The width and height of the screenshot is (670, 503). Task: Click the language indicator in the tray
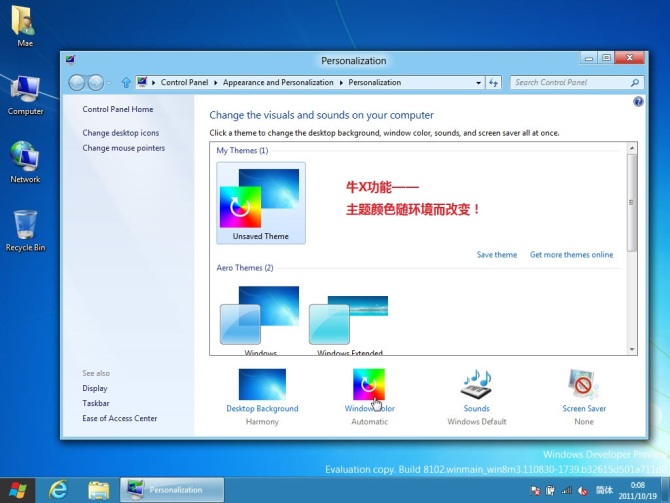click(x=604, y=491)
